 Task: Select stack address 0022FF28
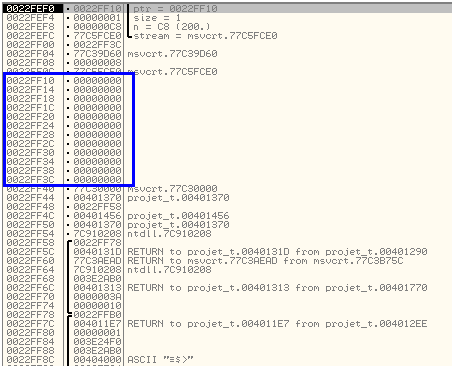[x=30, y=134]
